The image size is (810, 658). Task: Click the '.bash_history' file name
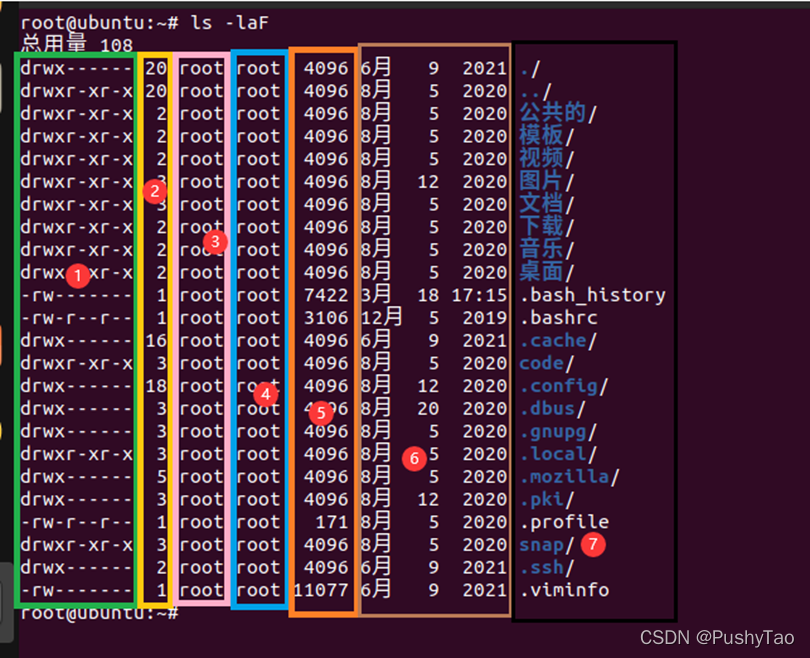tap(593, 295)
